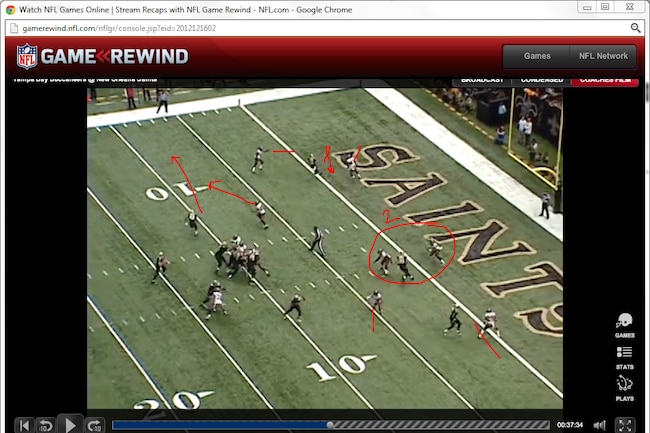Viewport: 650px width, 433px height.
Task: Click the Chrome icon in title bar
Action: [x=10, y=10]
